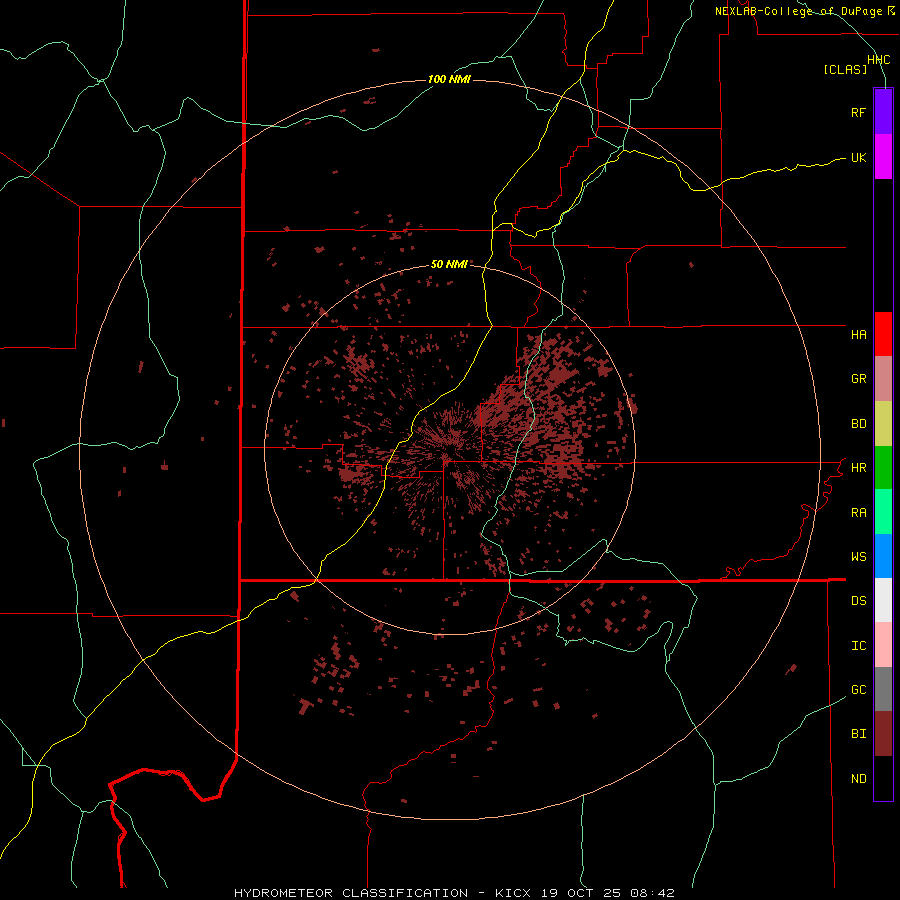Click the [CLAS] legend heading
Screen dimensions: 900x900
pos(845,69)
